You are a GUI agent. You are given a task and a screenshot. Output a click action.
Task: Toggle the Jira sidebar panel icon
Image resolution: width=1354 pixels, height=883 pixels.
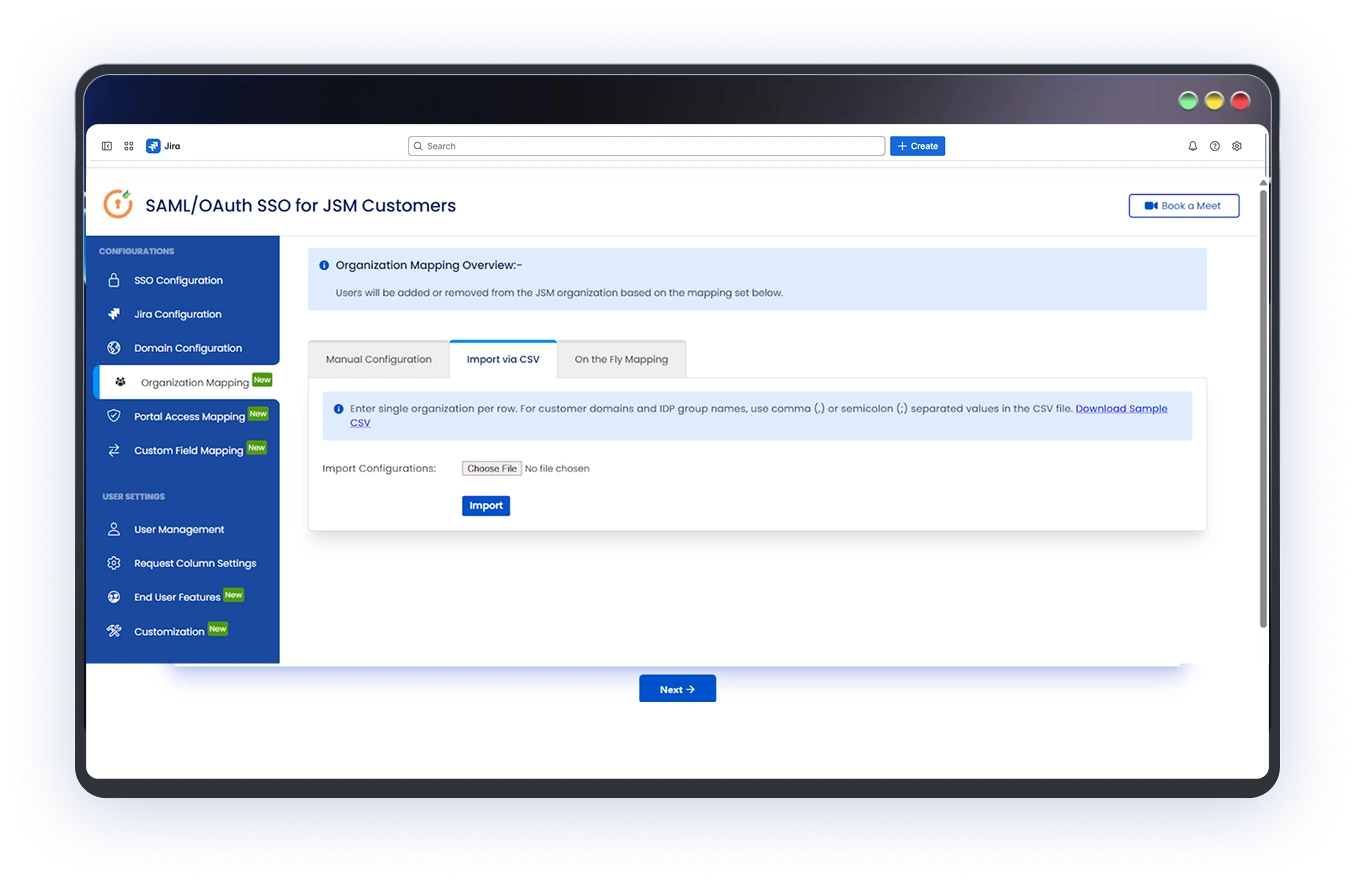[107, 146]
